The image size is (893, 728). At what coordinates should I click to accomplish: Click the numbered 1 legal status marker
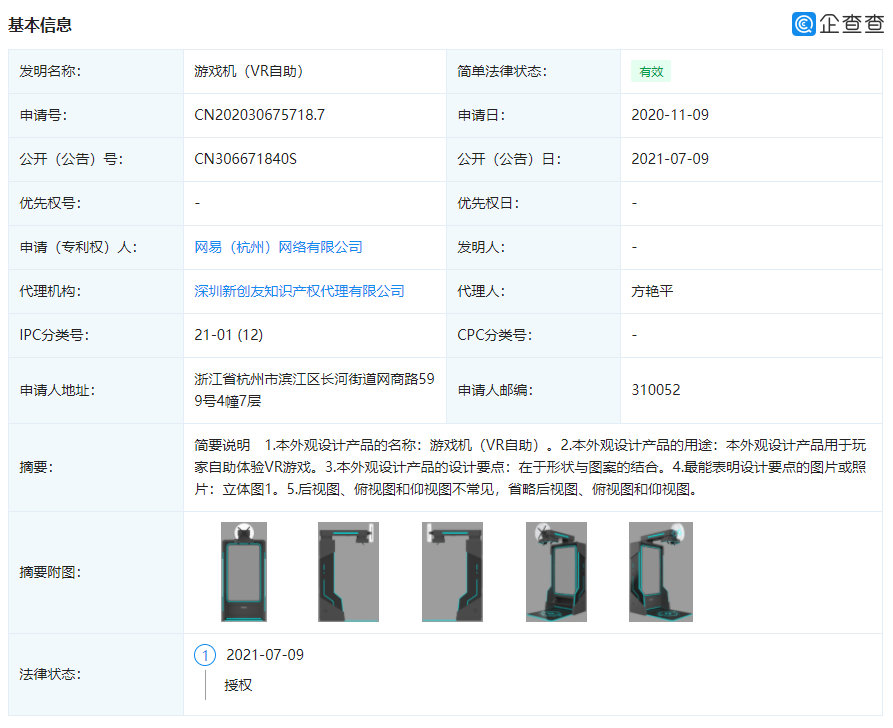(205, 655)
